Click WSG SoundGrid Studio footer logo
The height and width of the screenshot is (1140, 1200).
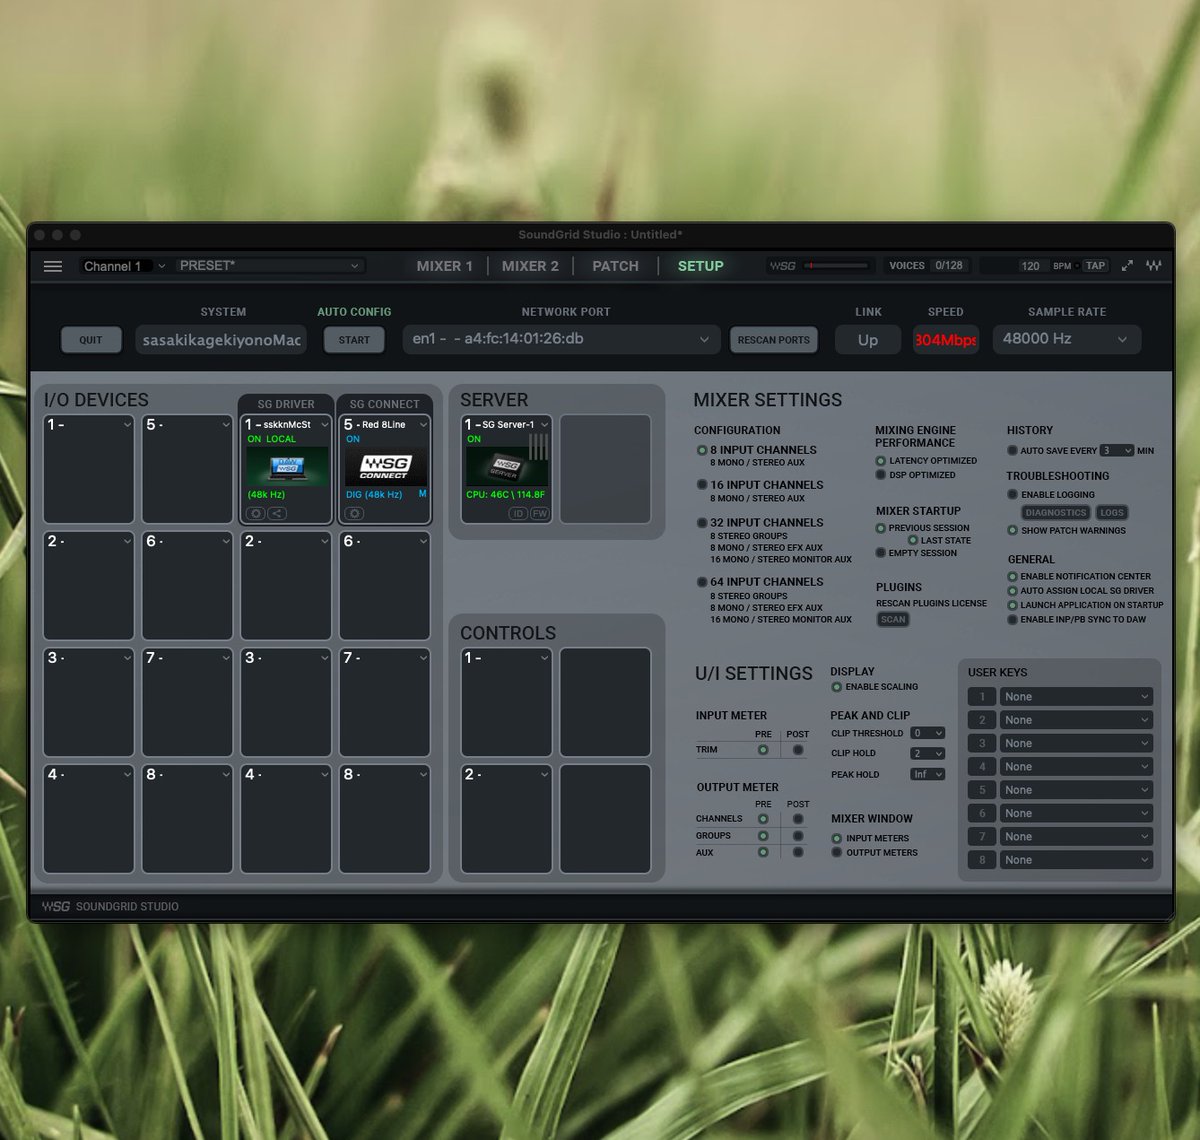click(x=110, y=906)
